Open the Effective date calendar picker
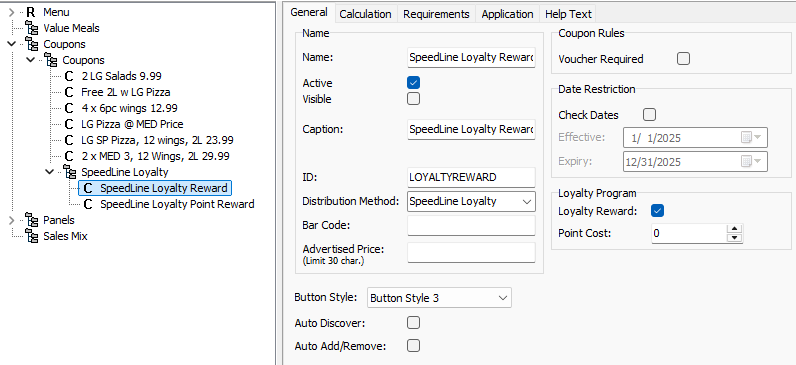 [751, 138]
